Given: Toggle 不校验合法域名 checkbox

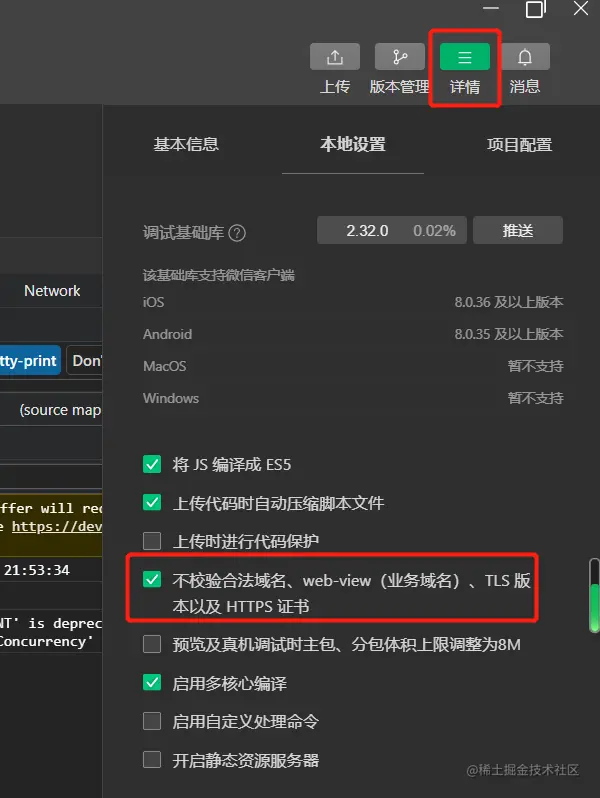Looking at the screenshot, I should pyautogui.click(x=152, y=579).
